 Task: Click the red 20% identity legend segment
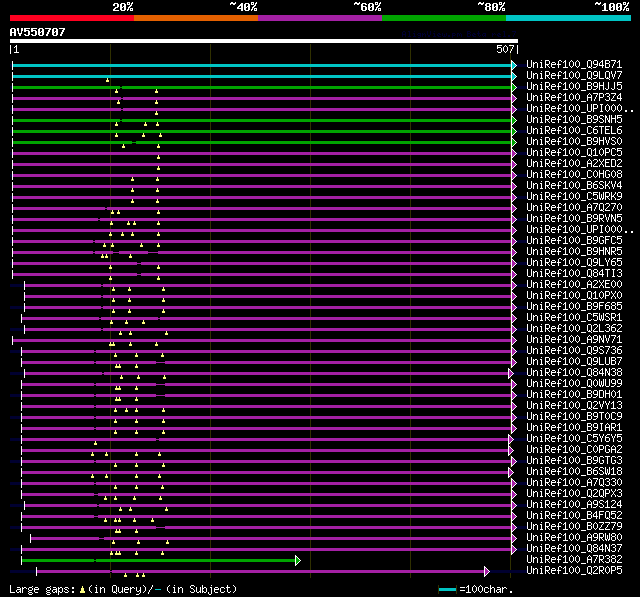pos(71,18)
